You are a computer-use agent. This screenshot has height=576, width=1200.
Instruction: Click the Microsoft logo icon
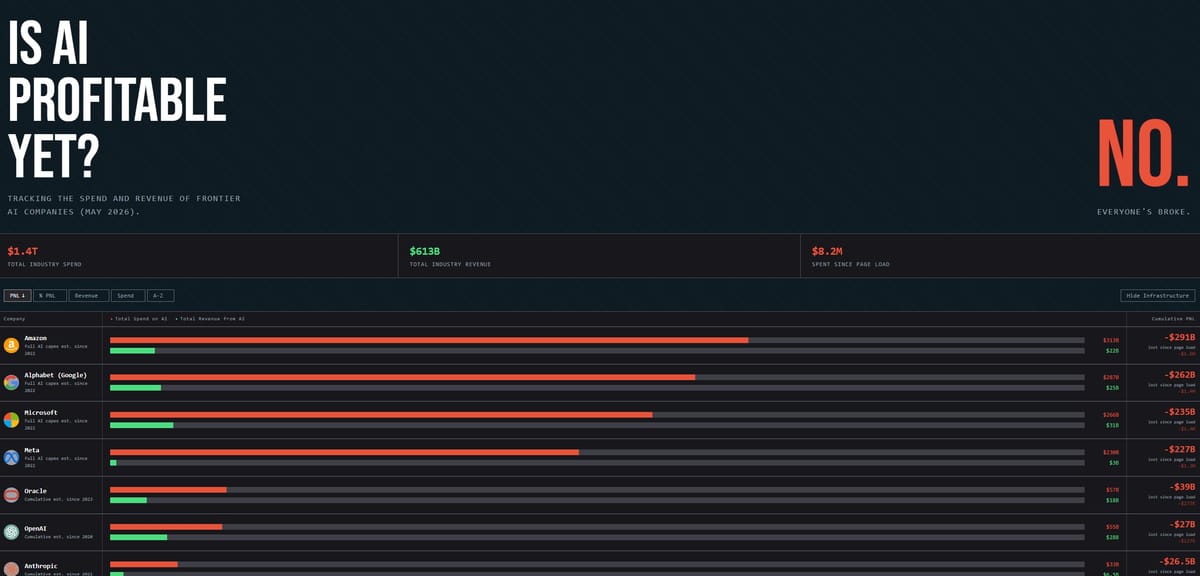pos(11,419)
